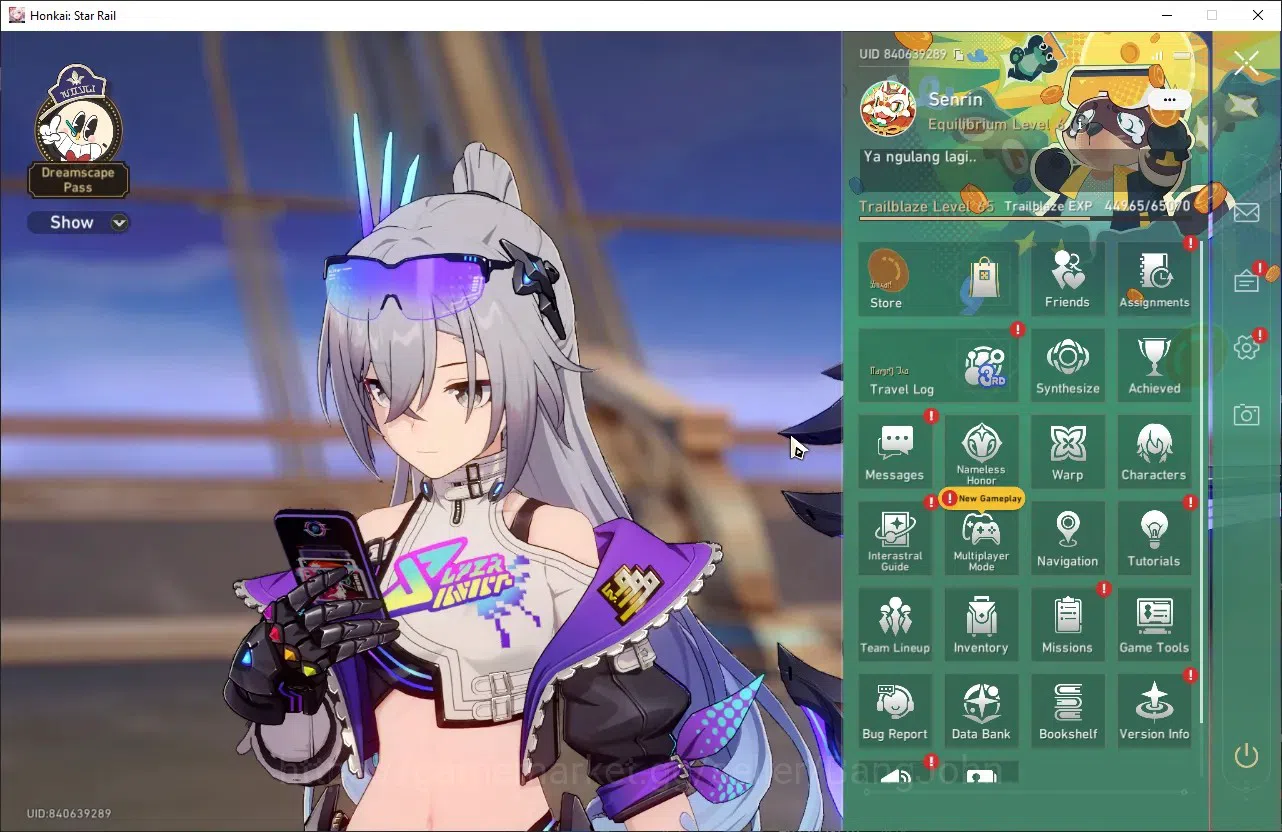Viewport: 1282px width, 832px height.
Task: Go to the Warp screen
Action: 1067,452
